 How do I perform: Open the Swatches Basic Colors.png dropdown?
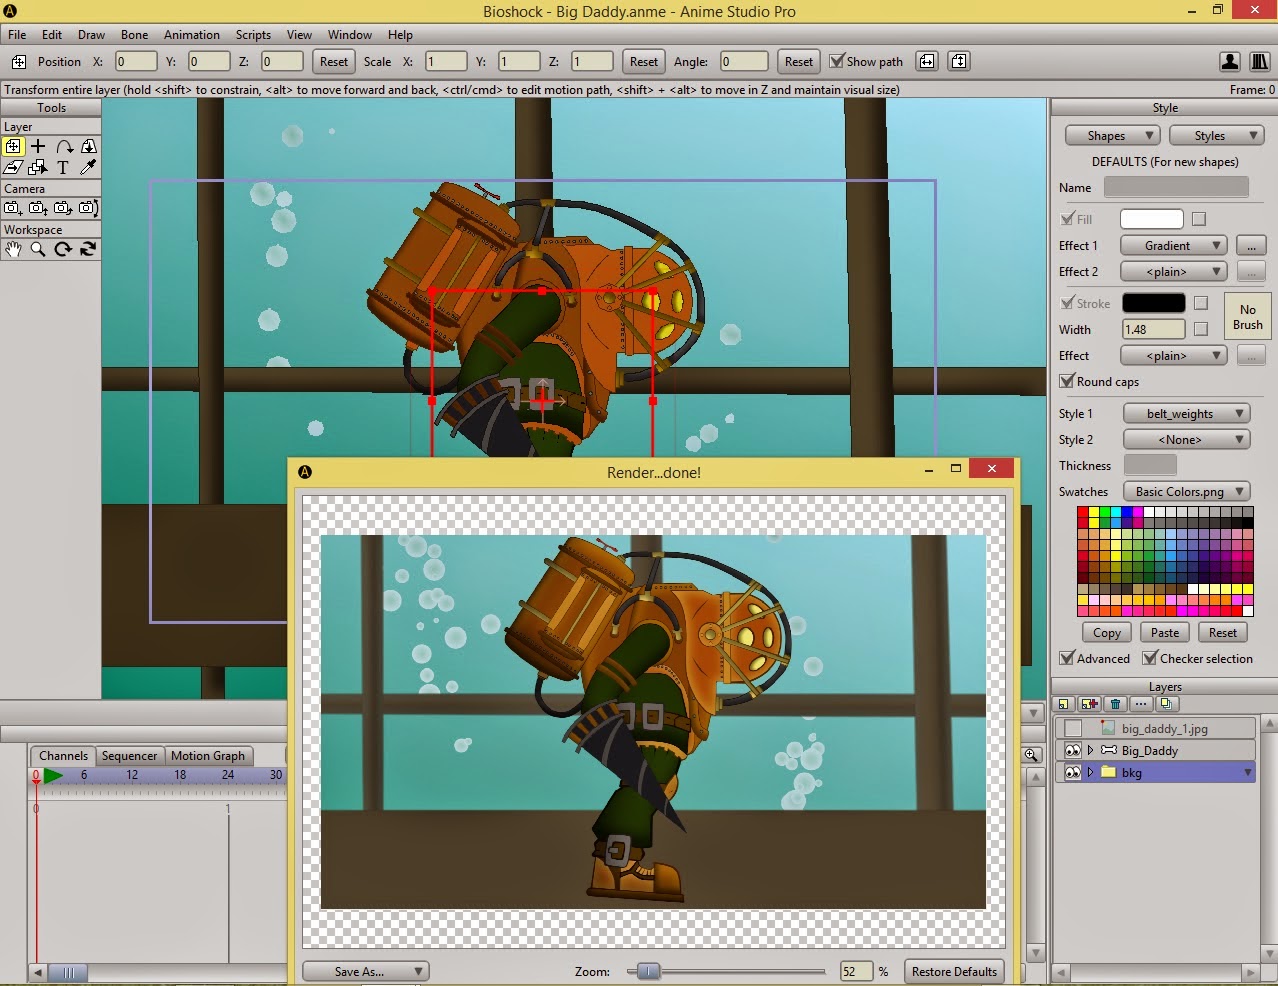(x=1186, y=491)
